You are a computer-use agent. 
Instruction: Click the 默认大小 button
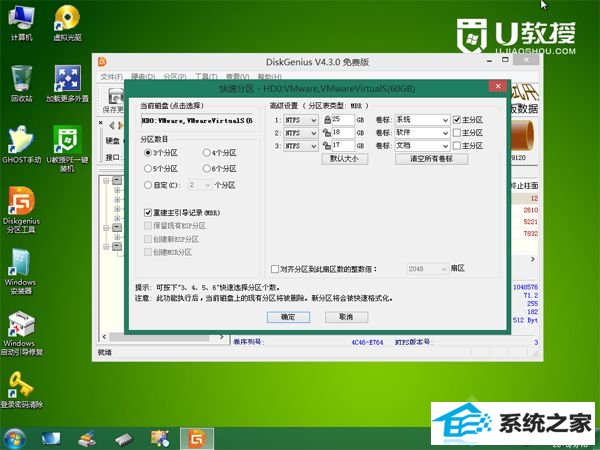click(x=345, y=159)
